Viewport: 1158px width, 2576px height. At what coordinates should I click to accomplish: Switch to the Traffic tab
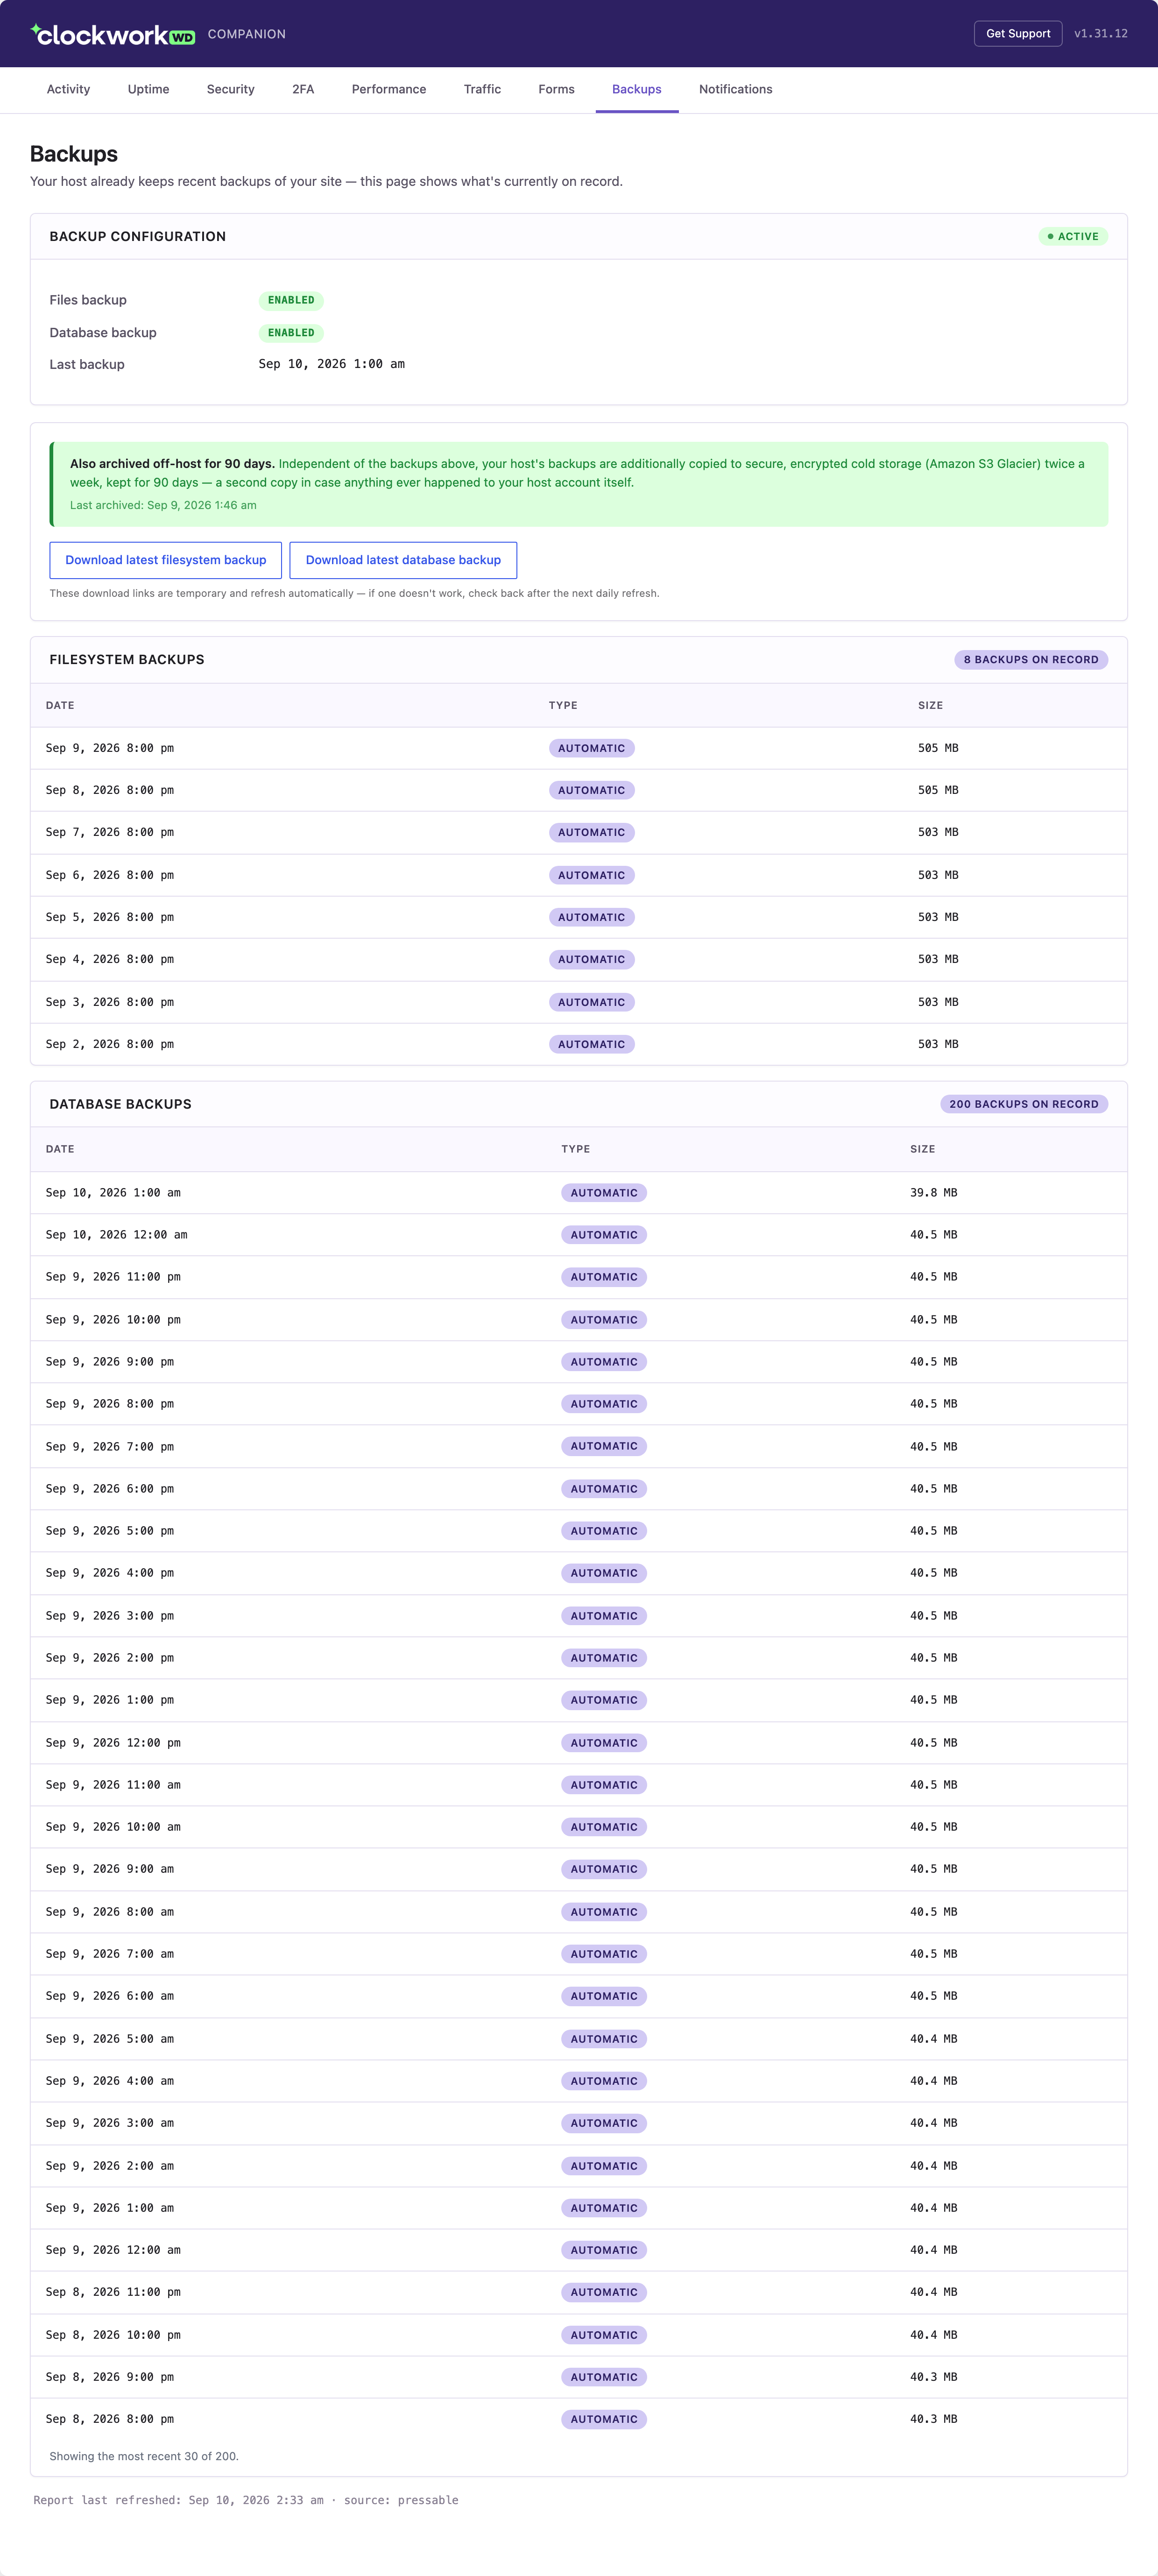coord(482,89)
